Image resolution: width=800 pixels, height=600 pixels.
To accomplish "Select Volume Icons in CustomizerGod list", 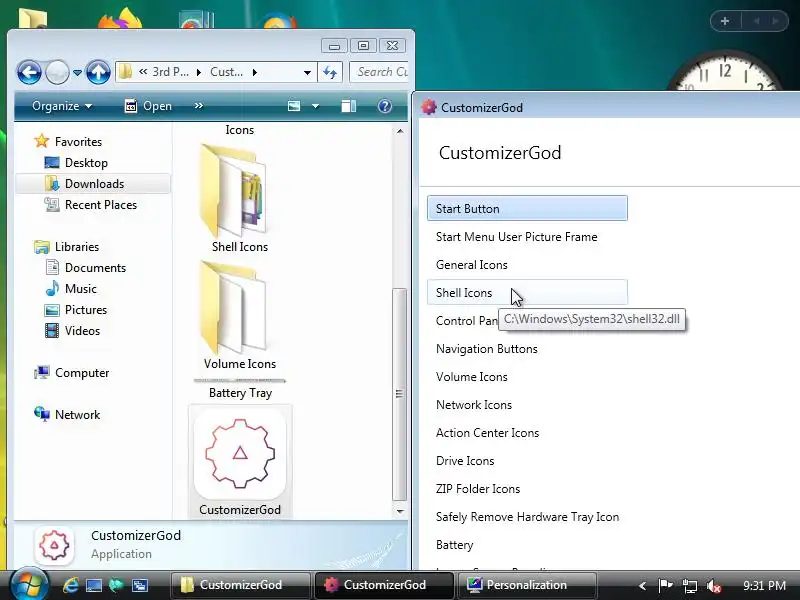I will (527, 377).
